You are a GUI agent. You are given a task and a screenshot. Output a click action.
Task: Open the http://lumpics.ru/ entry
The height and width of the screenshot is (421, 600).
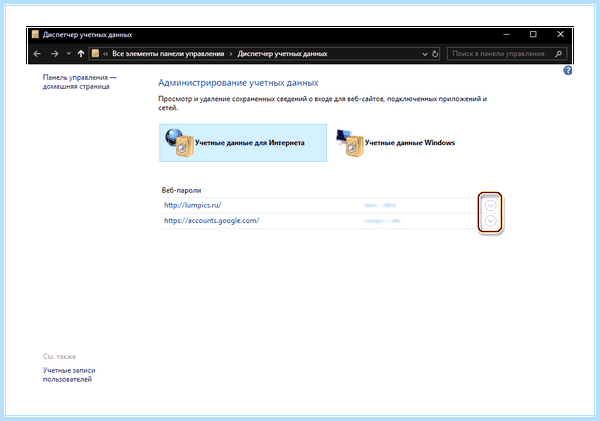tap(192, 205)
